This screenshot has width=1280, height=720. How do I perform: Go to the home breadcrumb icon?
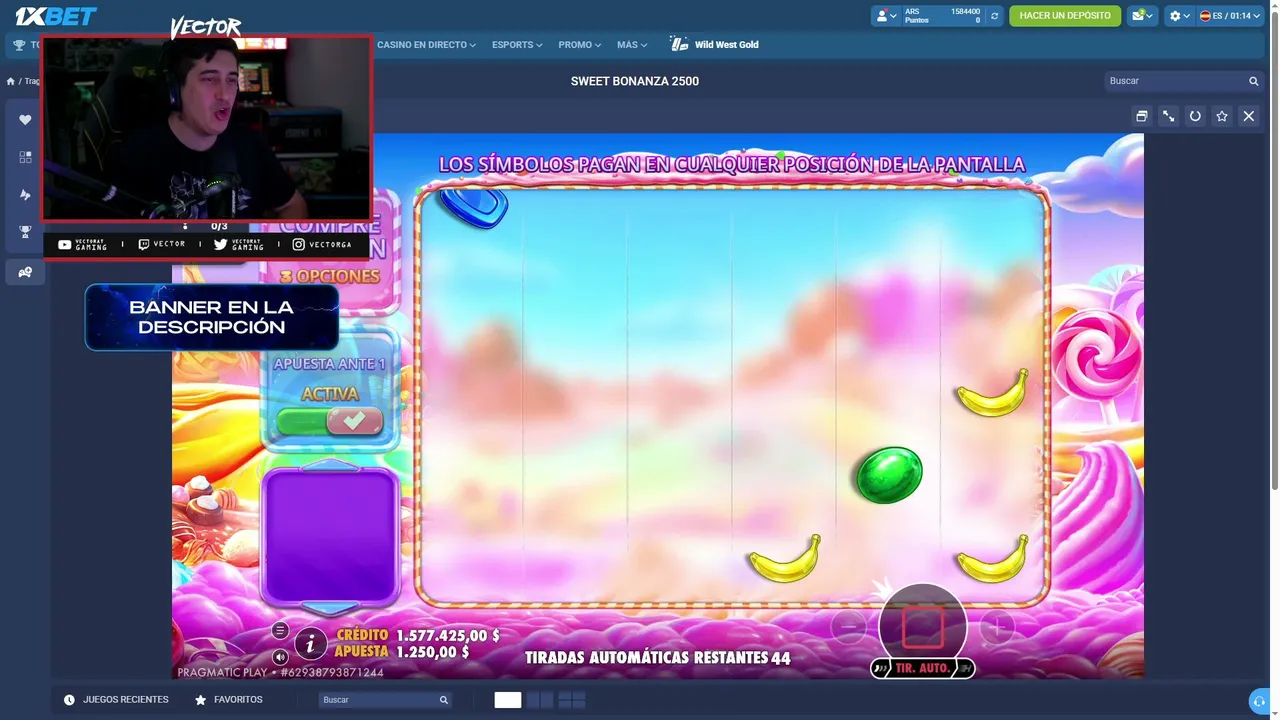point(11,81)
